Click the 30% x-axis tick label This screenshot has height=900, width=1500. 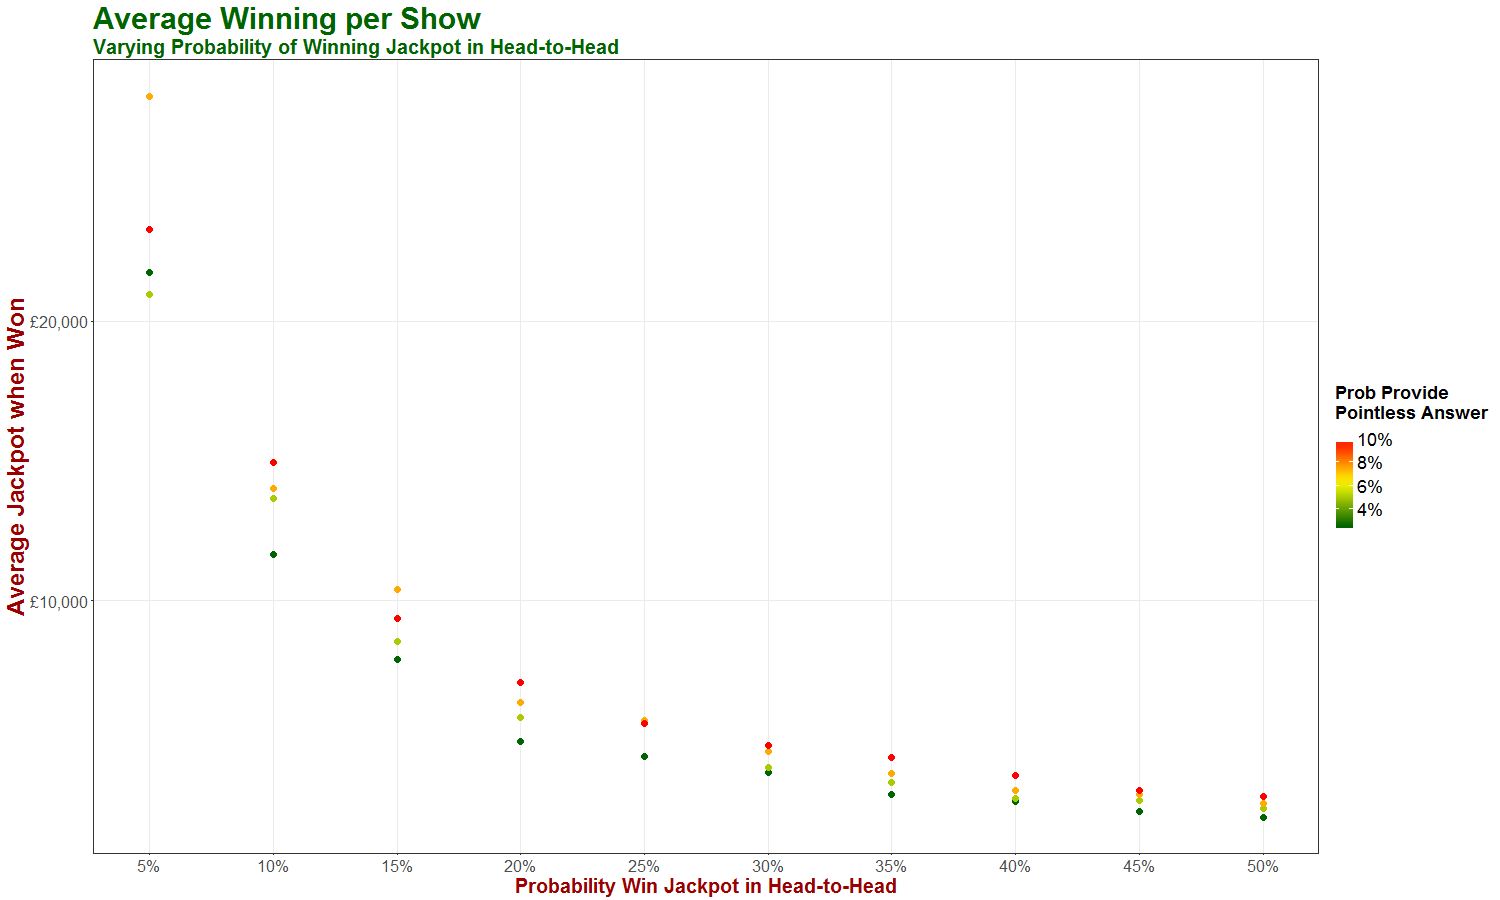pos(768,867)
